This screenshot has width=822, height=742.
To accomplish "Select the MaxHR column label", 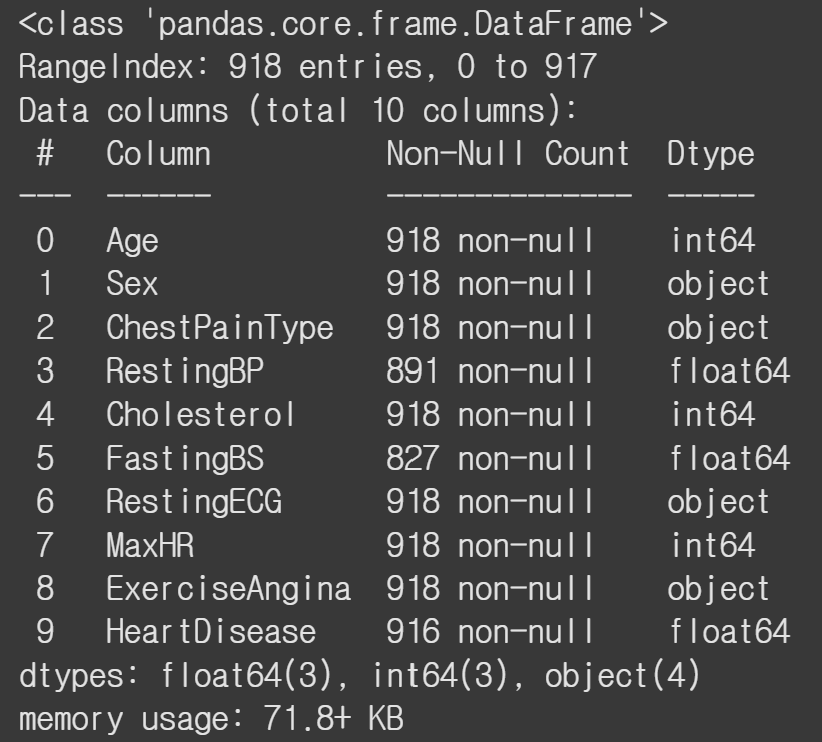I will point(150,545).
